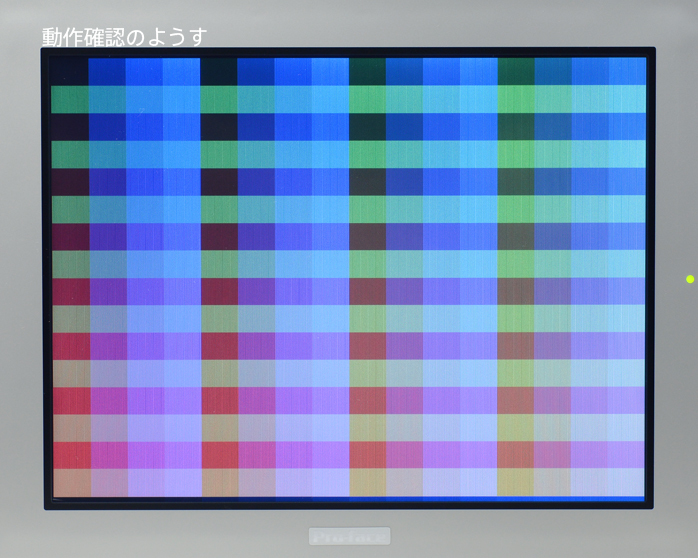Image resolution: width=698 pixels, height=558 pixels.
Task: Select the pale lavender swatch in bottom-right corner
Action: pos(627,481)
